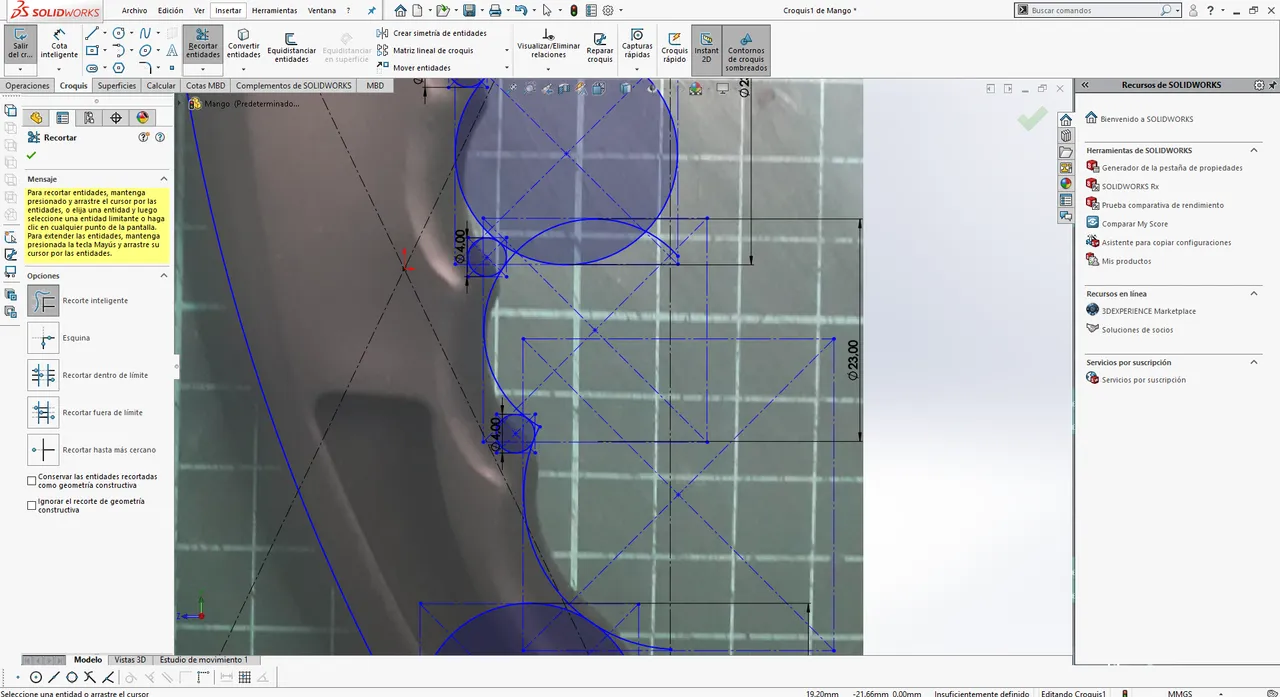Click Matriz lineal de croquis
The height and width of the screenshot is (697, 1280).
[x=425, y=50]
